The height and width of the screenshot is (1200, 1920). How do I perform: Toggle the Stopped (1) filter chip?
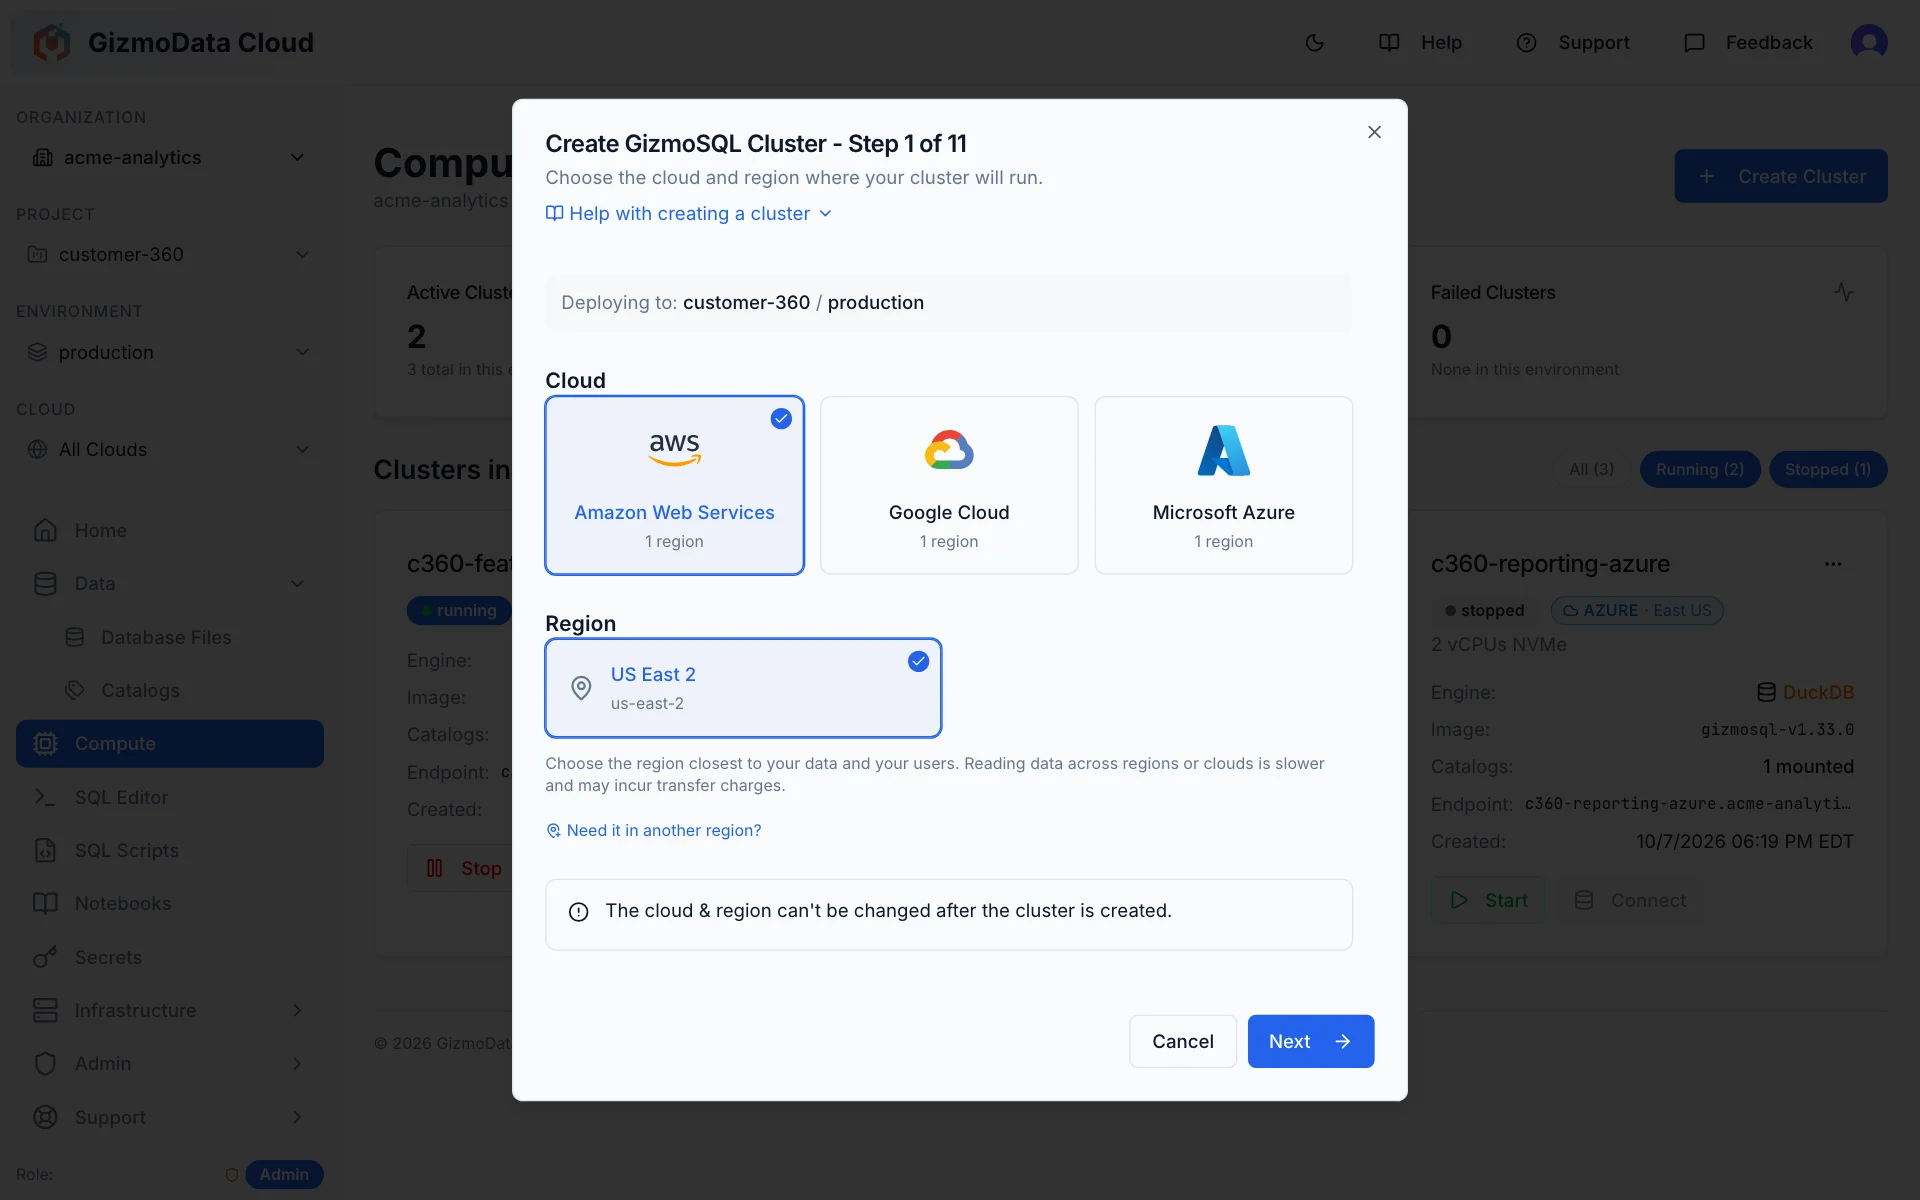[1827, 469]
